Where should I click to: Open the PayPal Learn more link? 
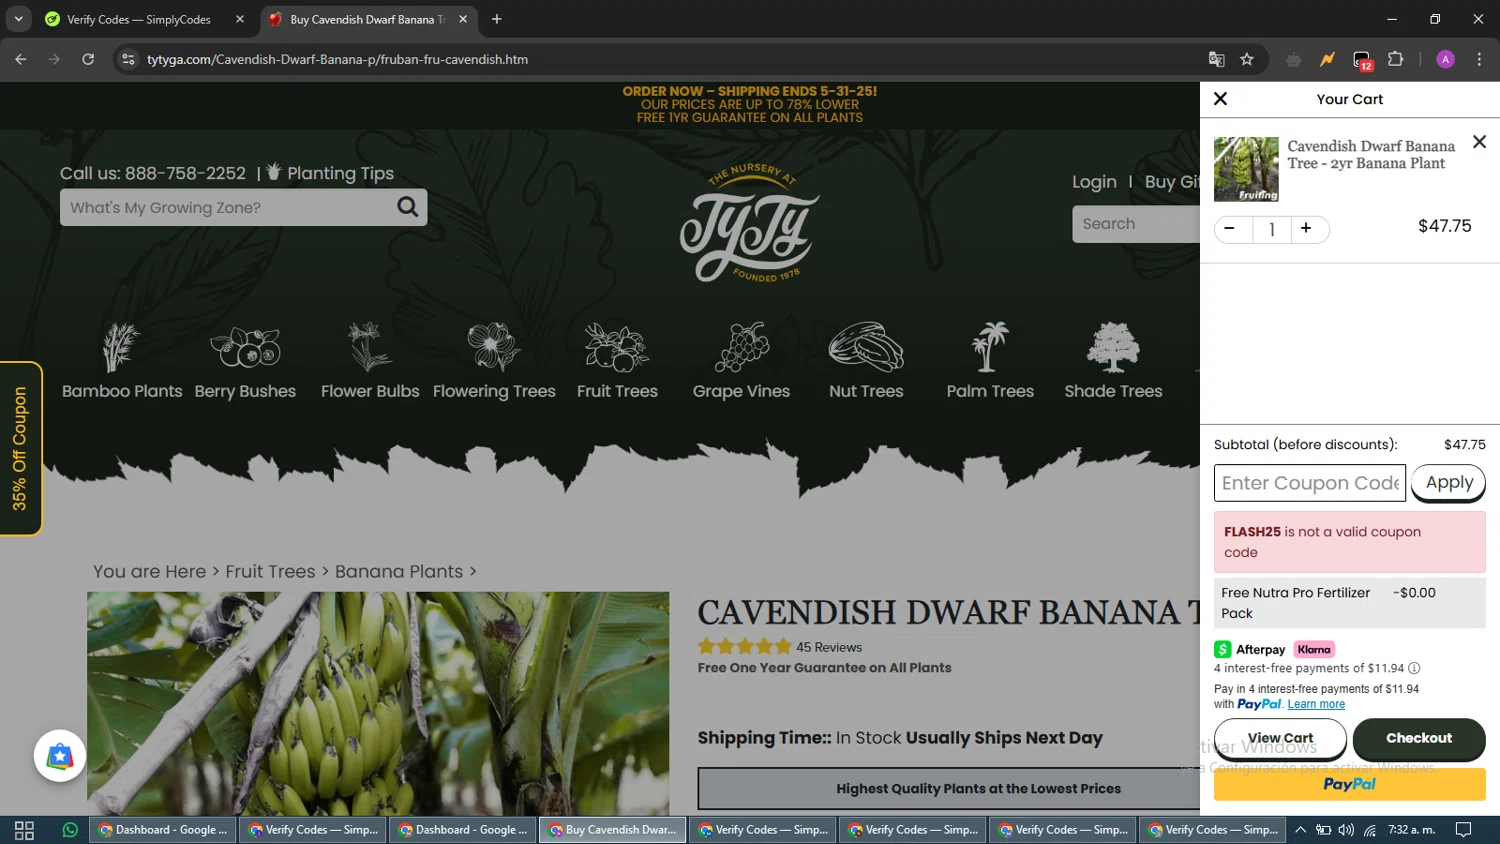tap(1316, 704)
